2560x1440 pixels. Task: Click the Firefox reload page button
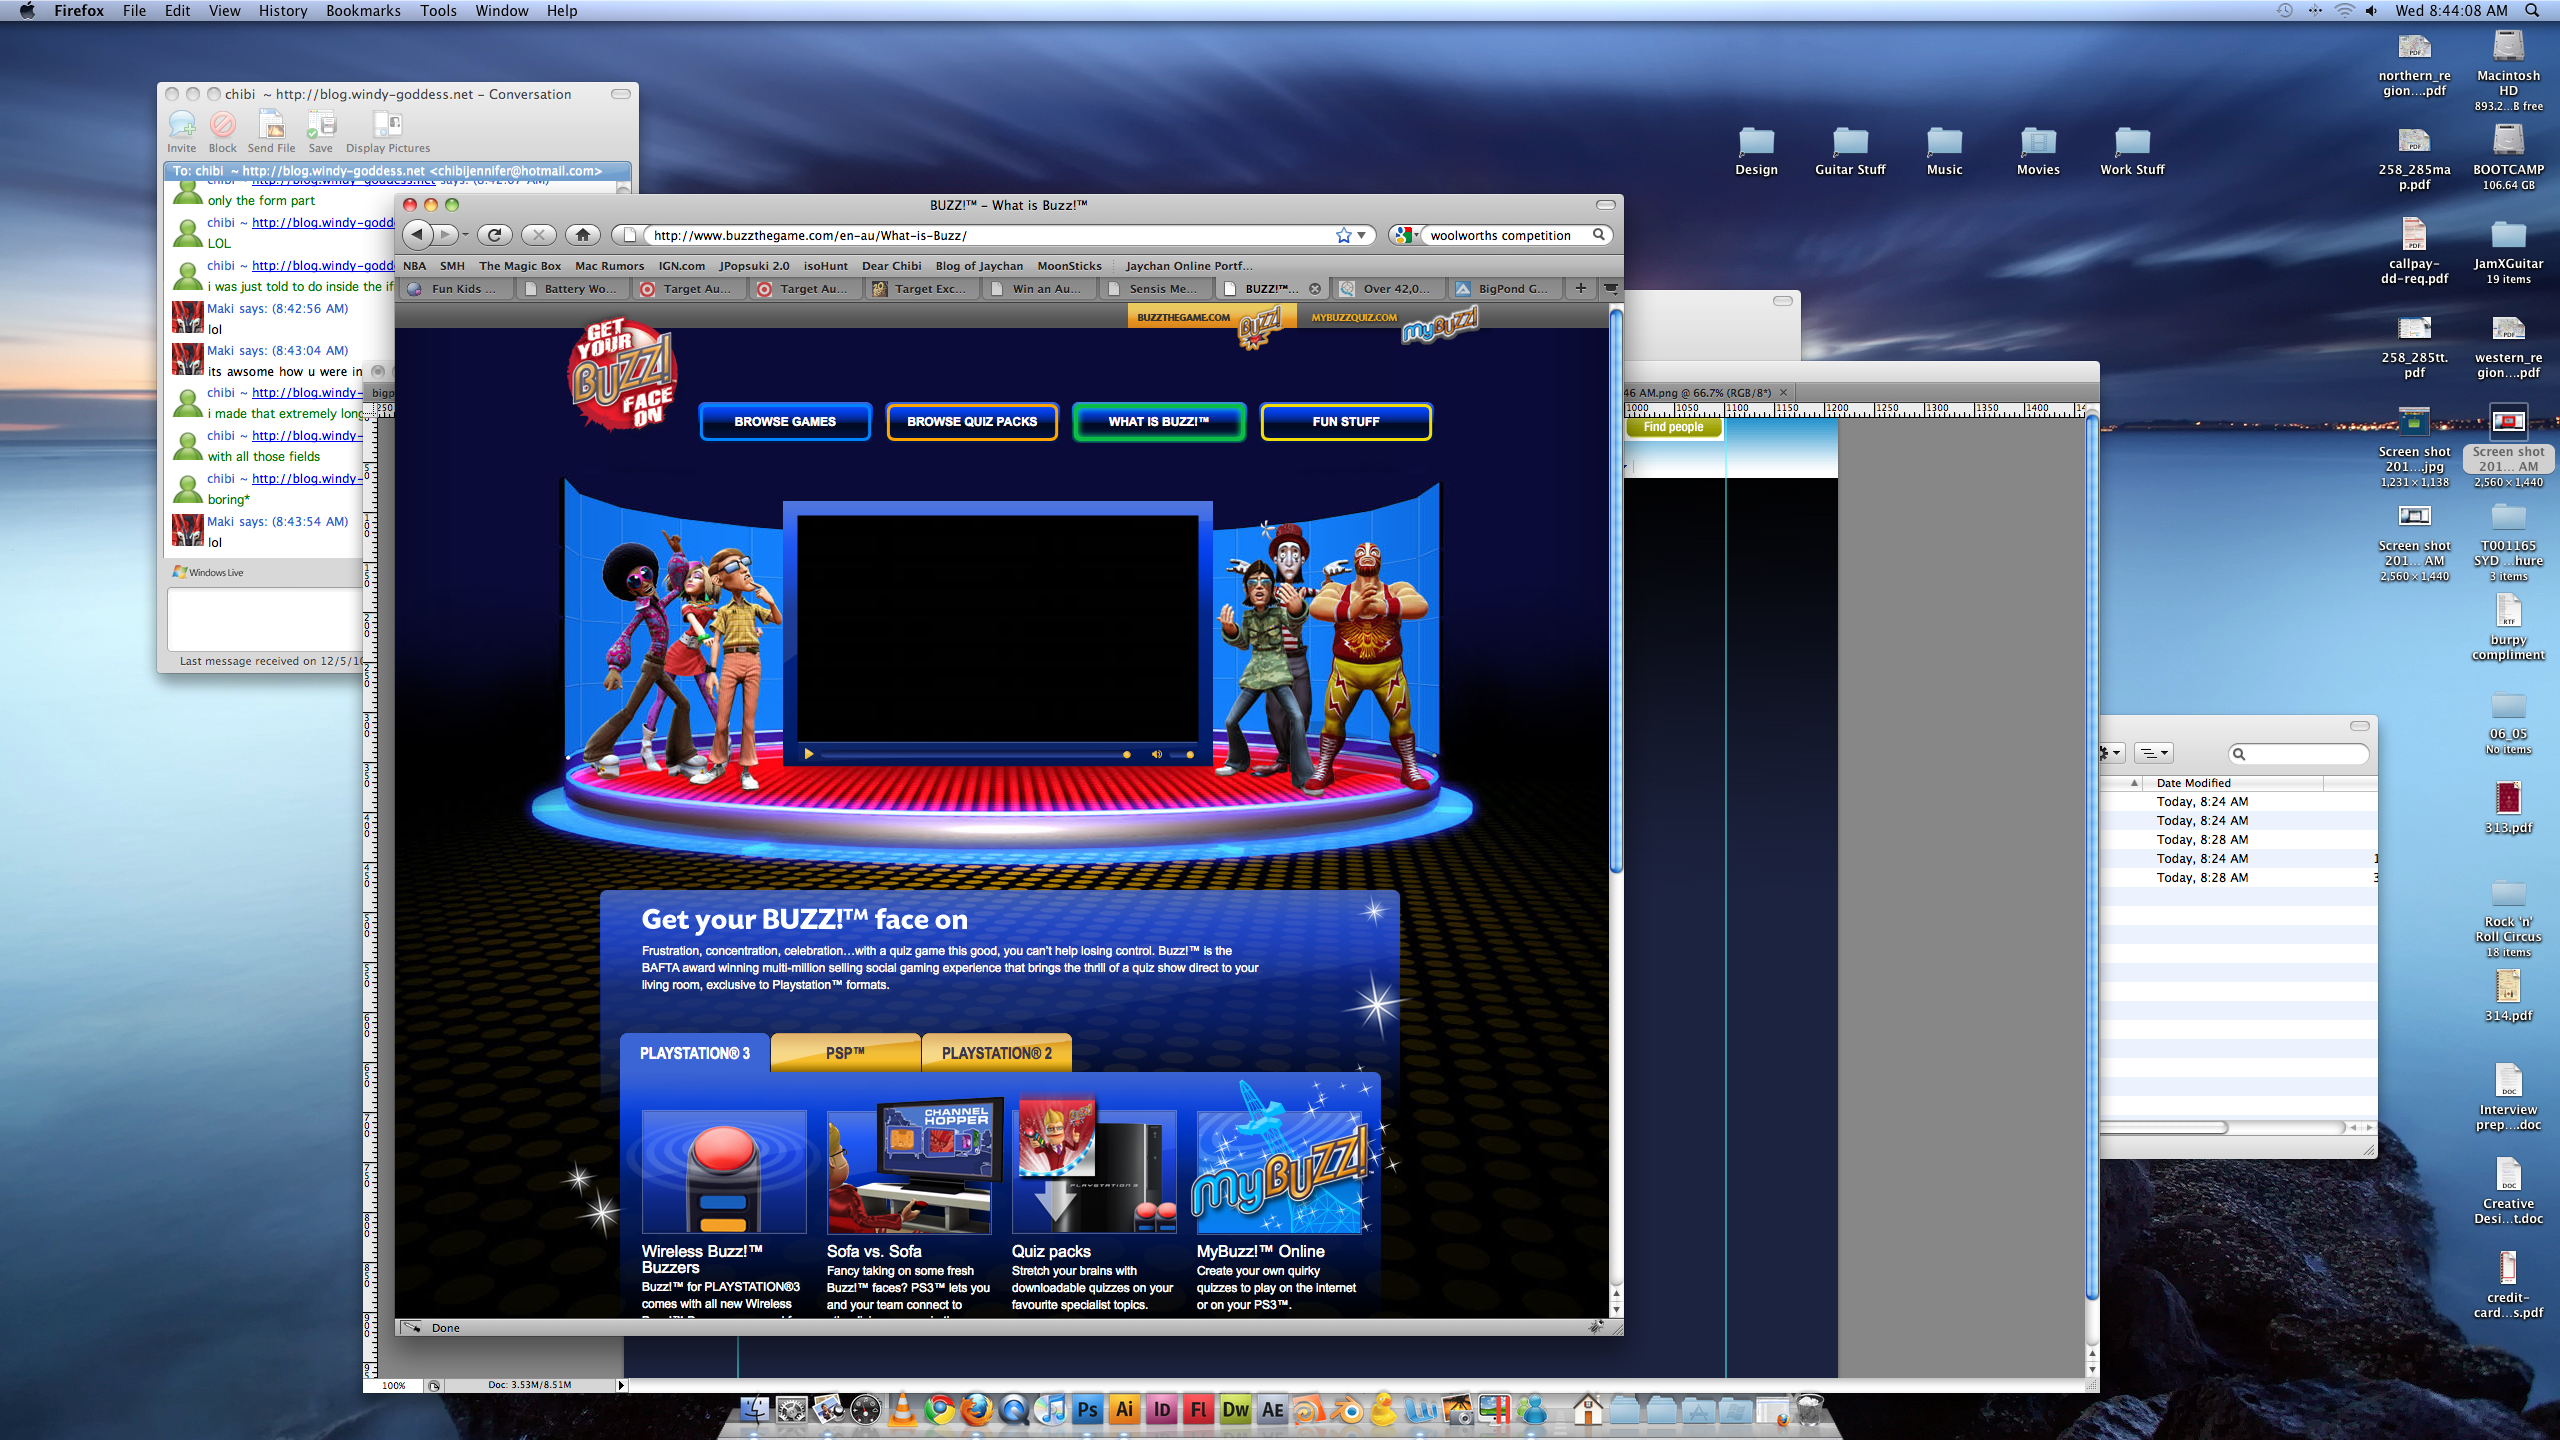coord(494,235)
